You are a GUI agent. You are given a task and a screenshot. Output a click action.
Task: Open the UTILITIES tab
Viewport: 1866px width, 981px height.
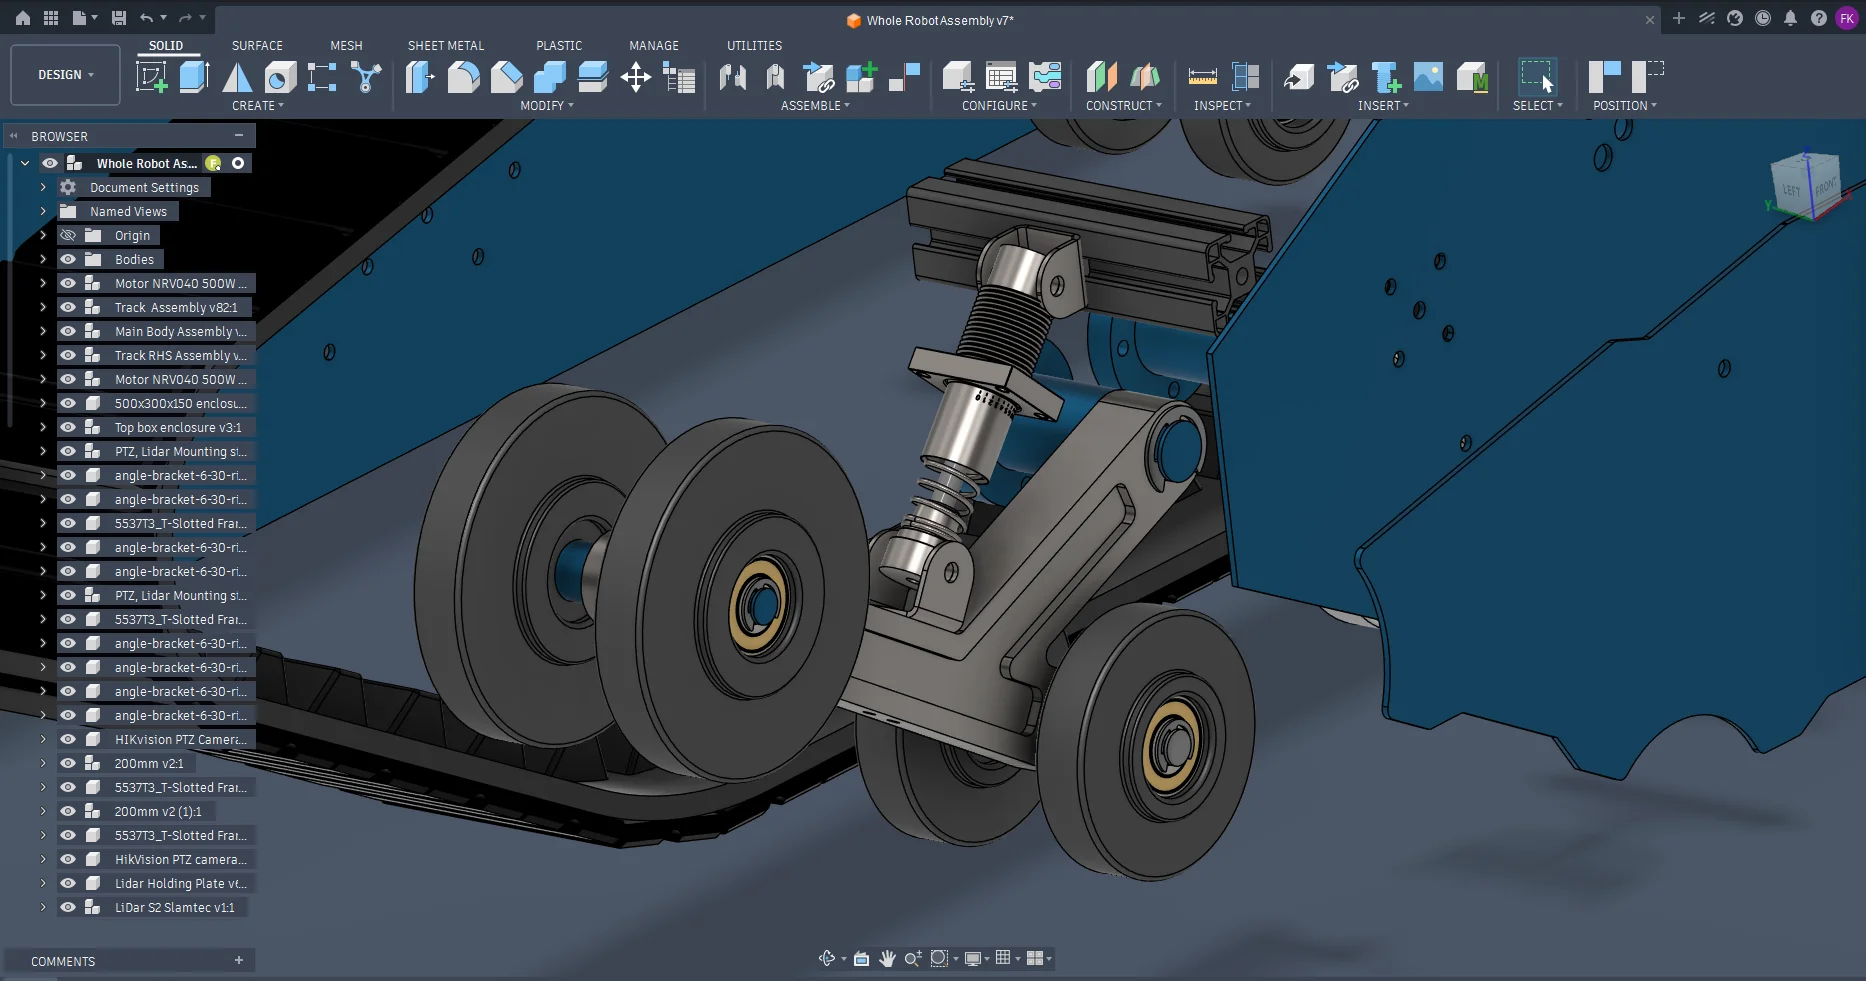pos(754,46)
